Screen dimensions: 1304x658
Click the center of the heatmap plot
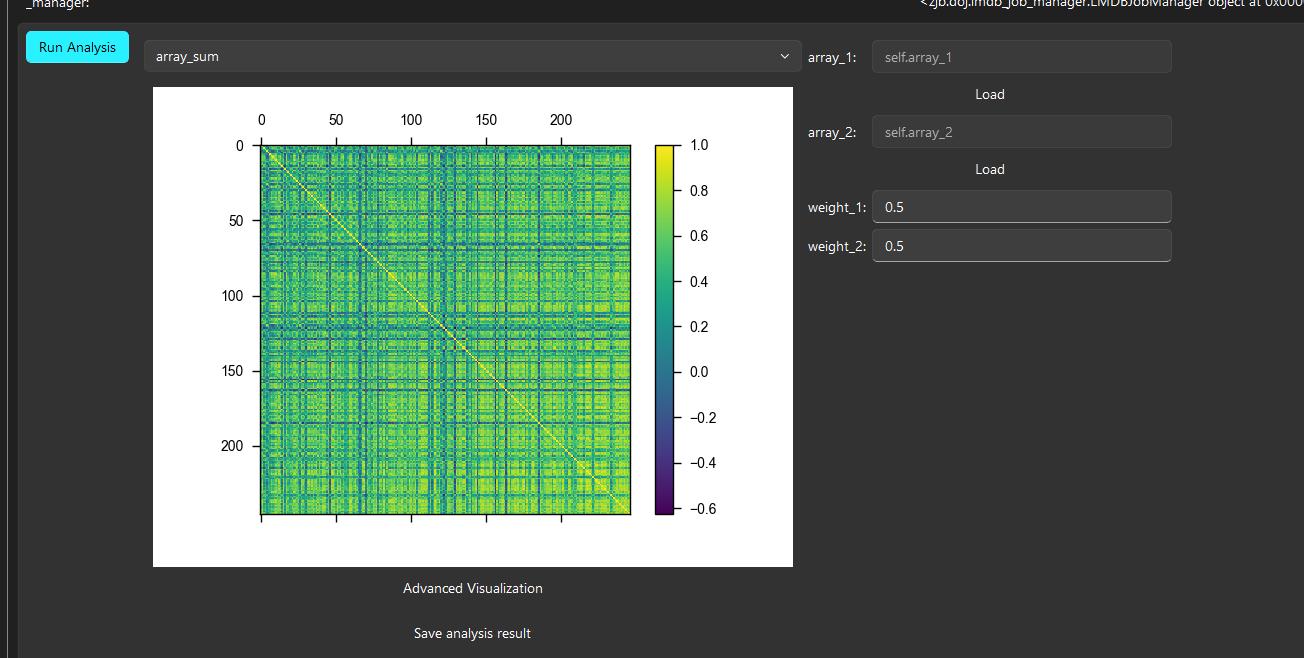[x=445, y=330]
